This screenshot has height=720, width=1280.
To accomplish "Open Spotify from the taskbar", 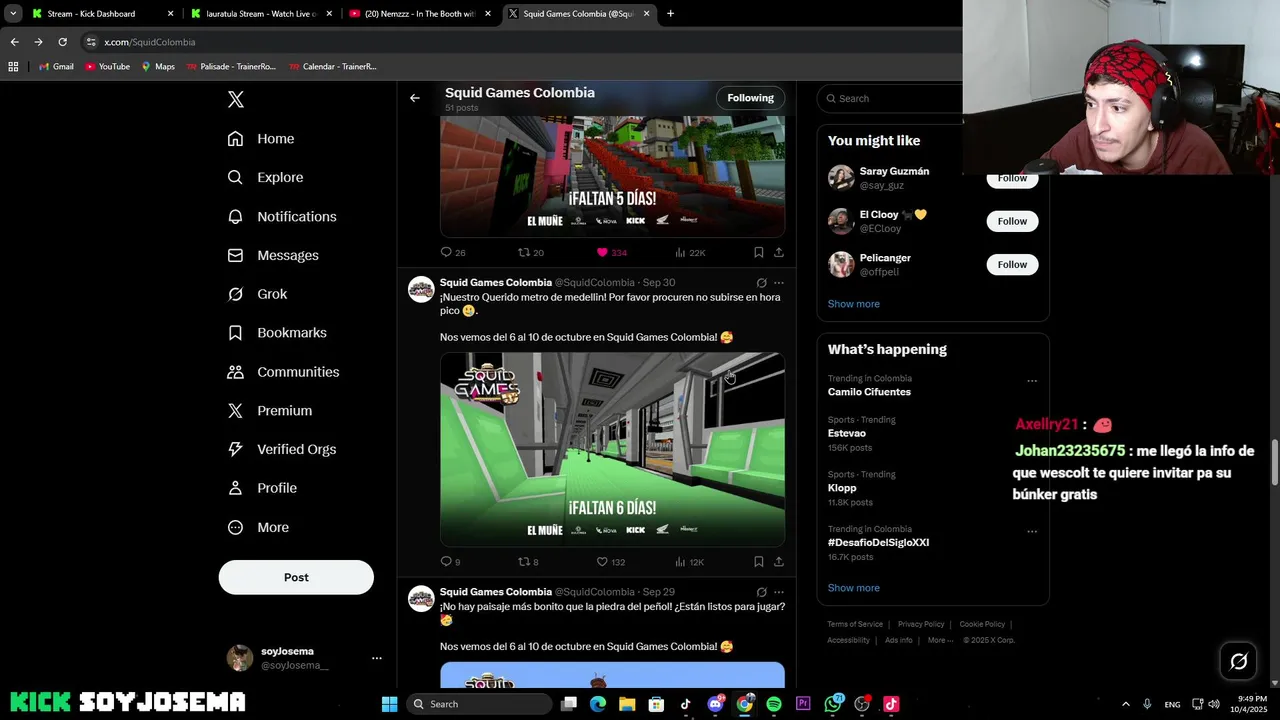I will (x=774, y=704).
